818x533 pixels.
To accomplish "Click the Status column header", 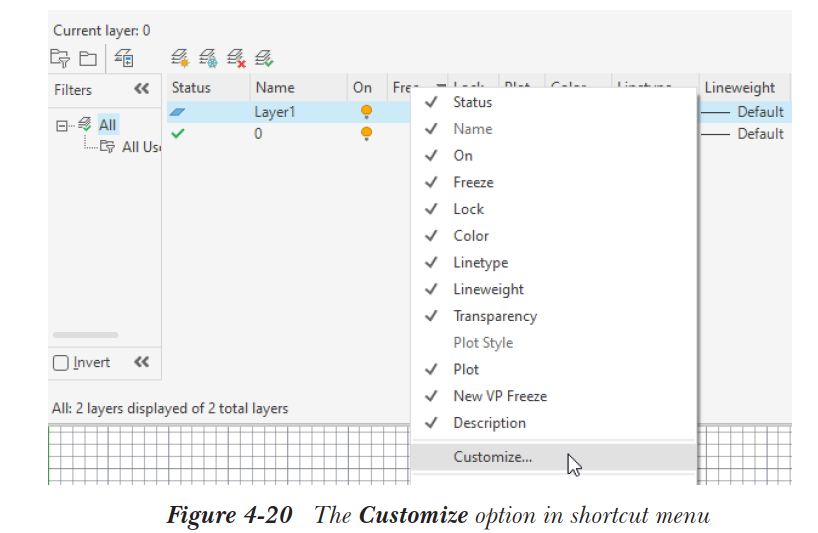I will (x=208, y=88).
